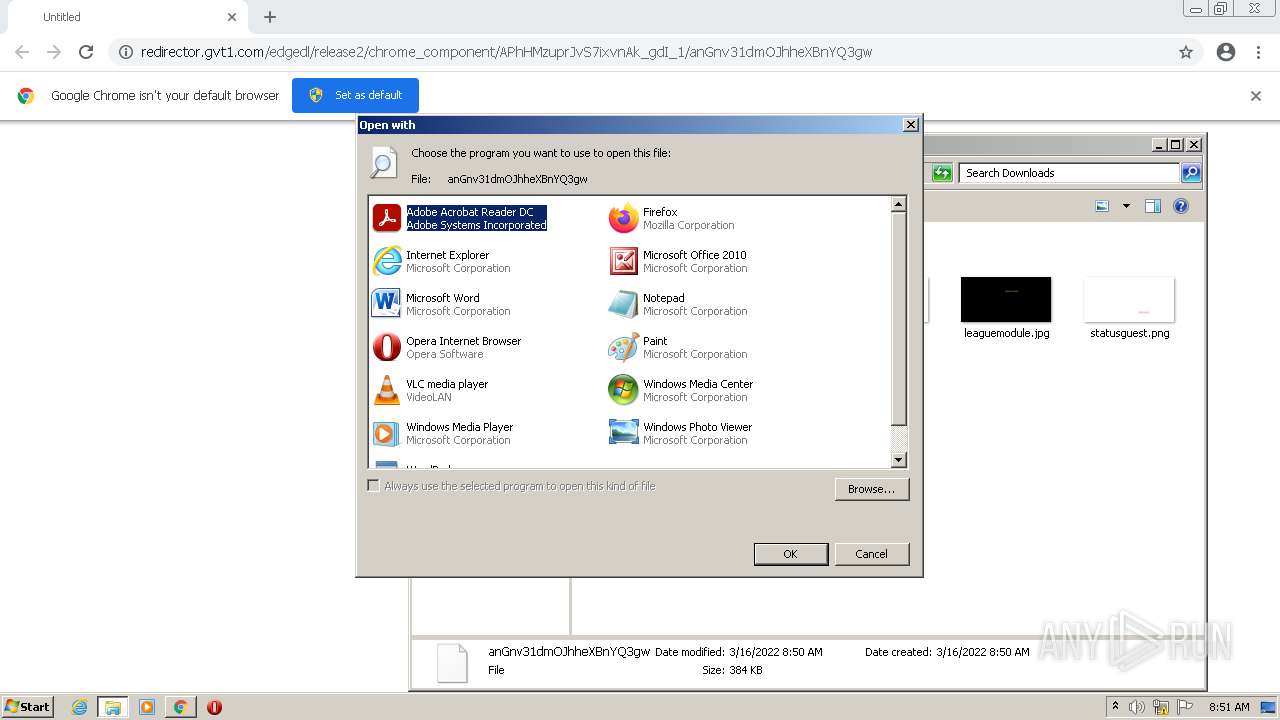
Task: Open Opera from the taskbar
Action: (214, 707)
